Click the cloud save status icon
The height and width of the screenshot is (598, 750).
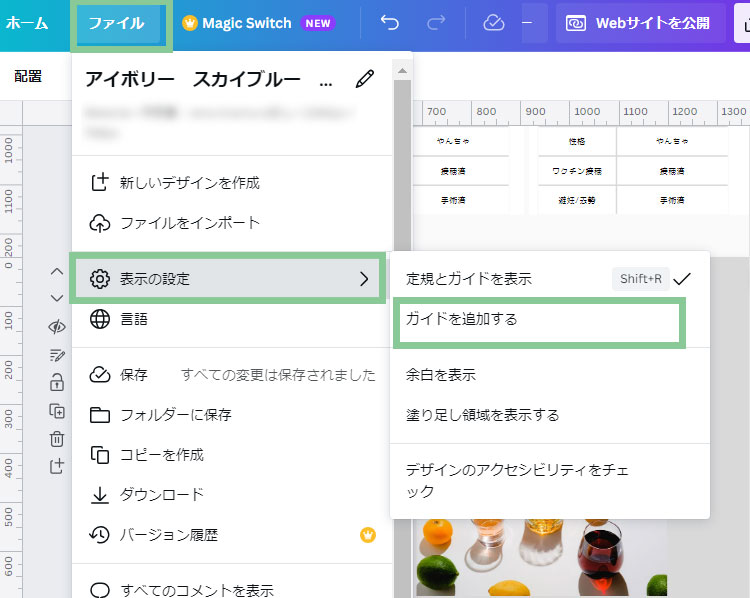point(493,23)
